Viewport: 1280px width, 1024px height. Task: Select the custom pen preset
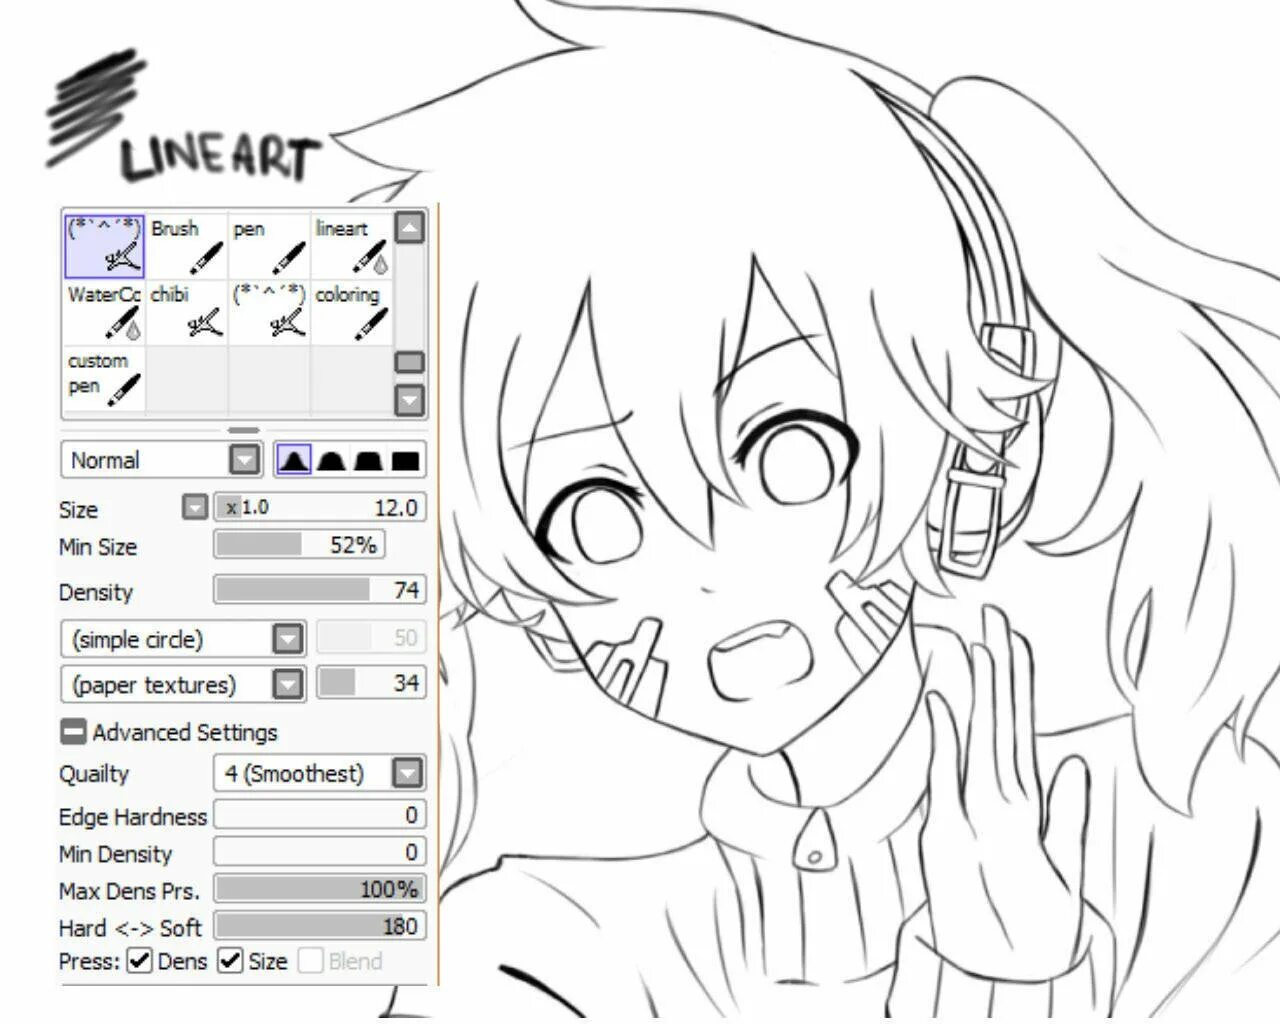coord(105,378)
